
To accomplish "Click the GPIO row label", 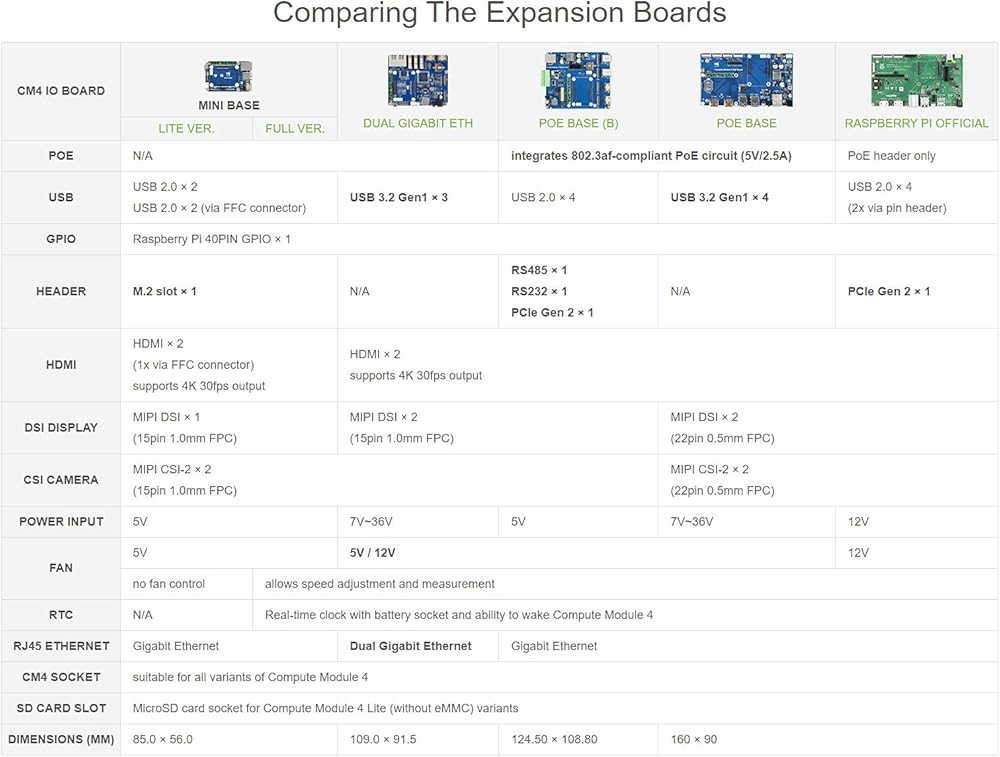I will (61, 239).
